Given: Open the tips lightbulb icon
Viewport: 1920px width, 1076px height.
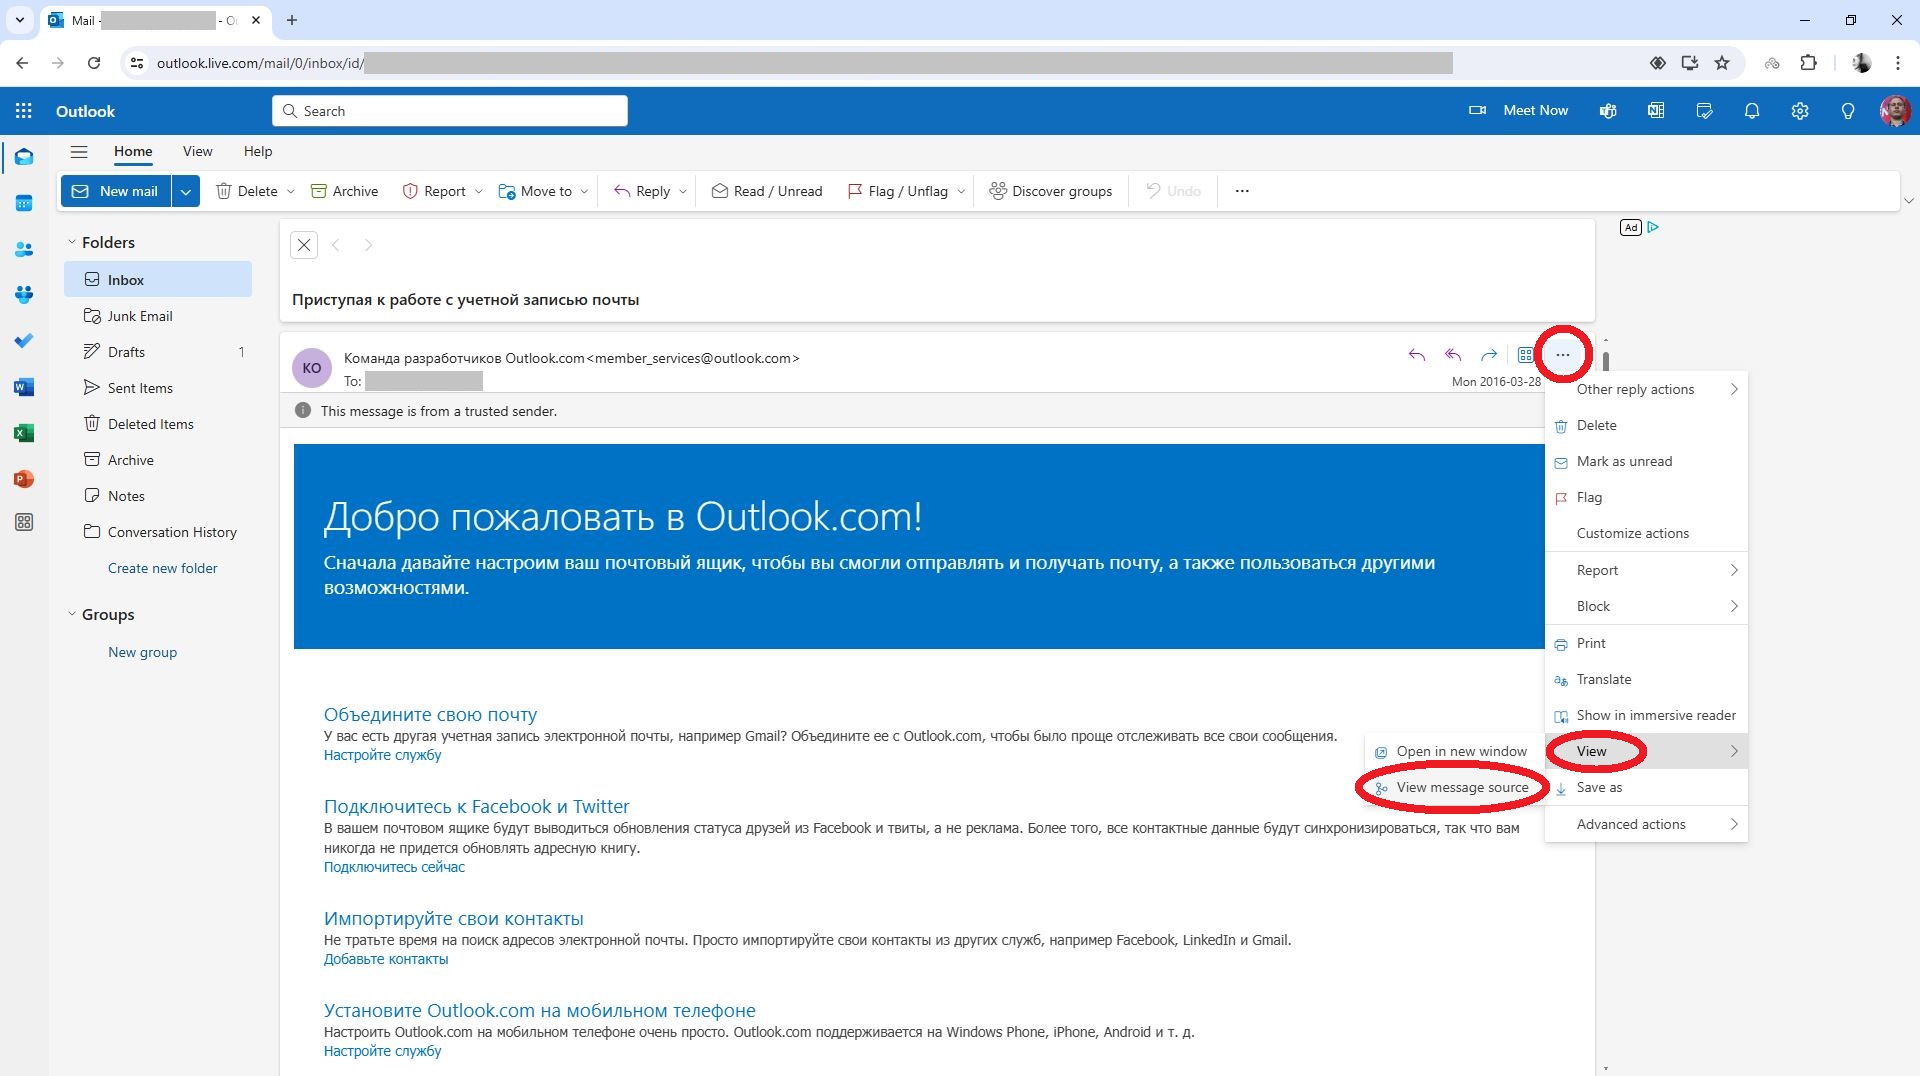Looking at the screenshot, I should (x=1848, y=111).
